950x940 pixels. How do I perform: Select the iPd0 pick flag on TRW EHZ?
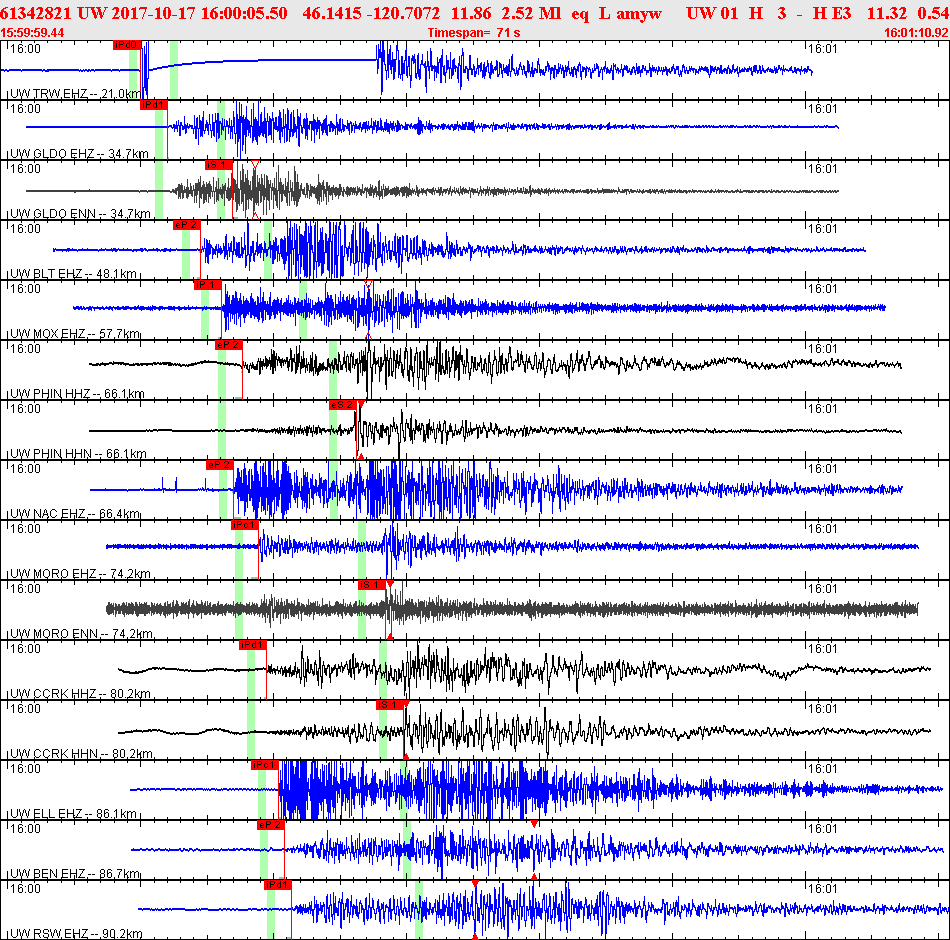pos(126,45)
